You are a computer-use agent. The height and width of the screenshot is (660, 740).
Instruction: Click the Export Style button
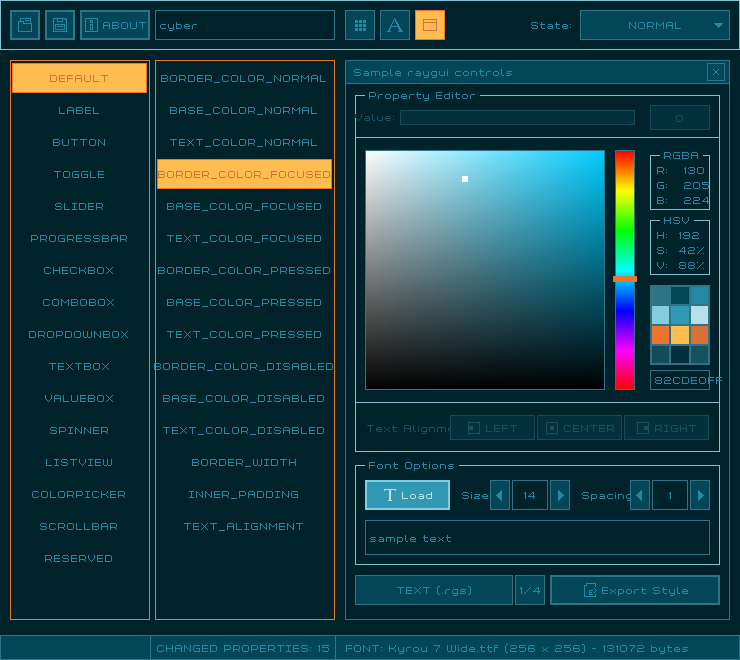click(x=634, y=590)
